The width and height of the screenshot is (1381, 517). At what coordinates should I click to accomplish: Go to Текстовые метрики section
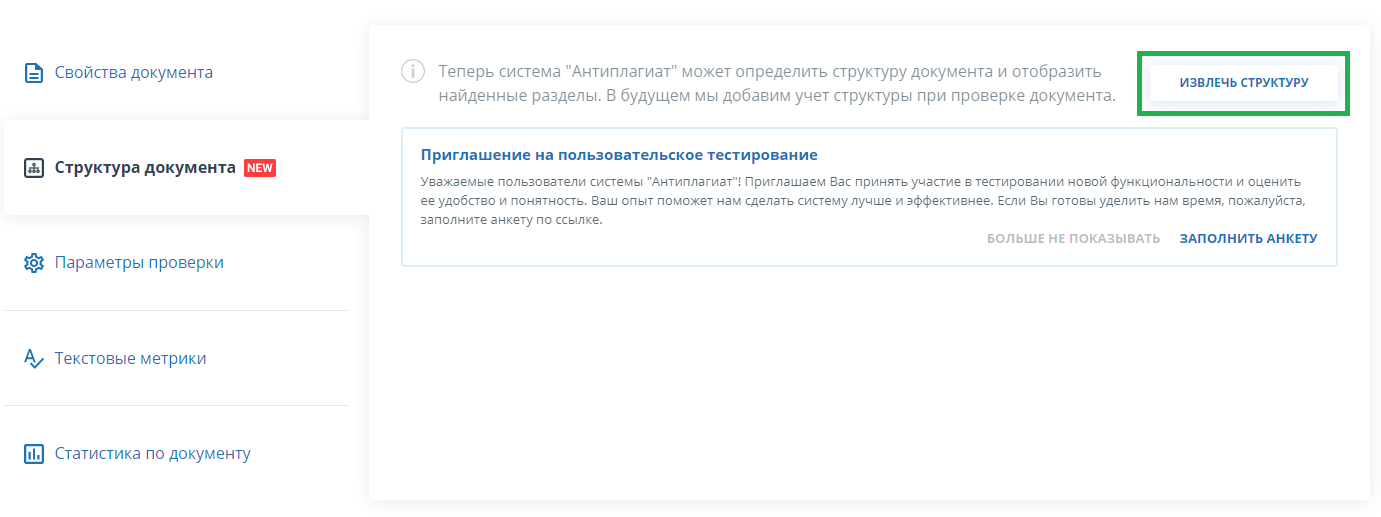[x=130, y=359]
